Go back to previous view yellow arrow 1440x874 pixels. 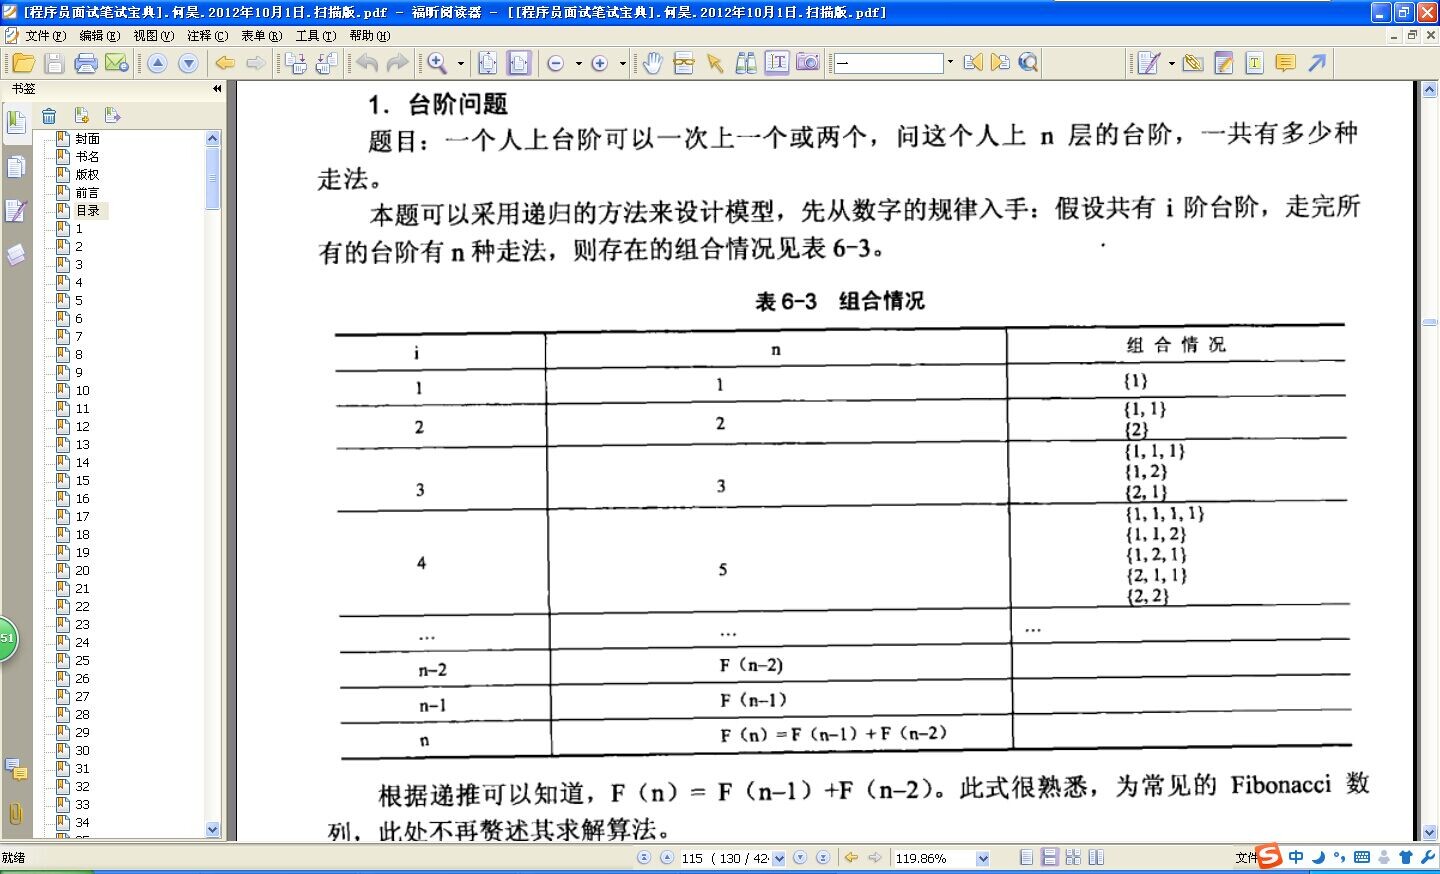[x=225, y=63]
